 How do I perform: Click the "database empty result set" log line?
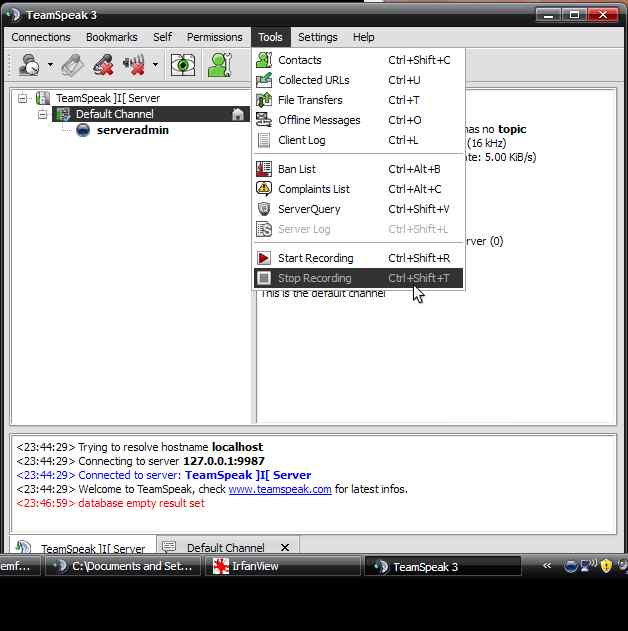(110, 503)
